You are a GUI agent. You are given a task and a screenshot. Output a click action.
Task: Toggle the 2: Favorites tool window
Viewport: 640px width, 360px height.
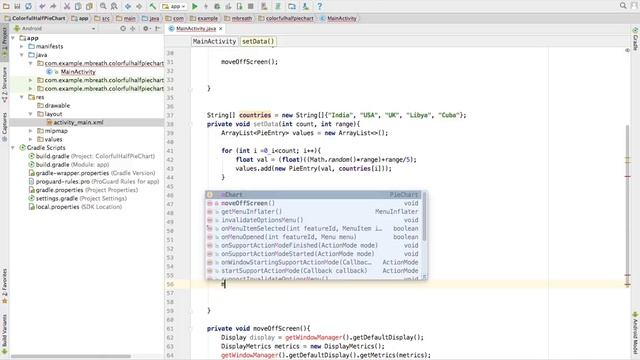click(x=4, y=286)
